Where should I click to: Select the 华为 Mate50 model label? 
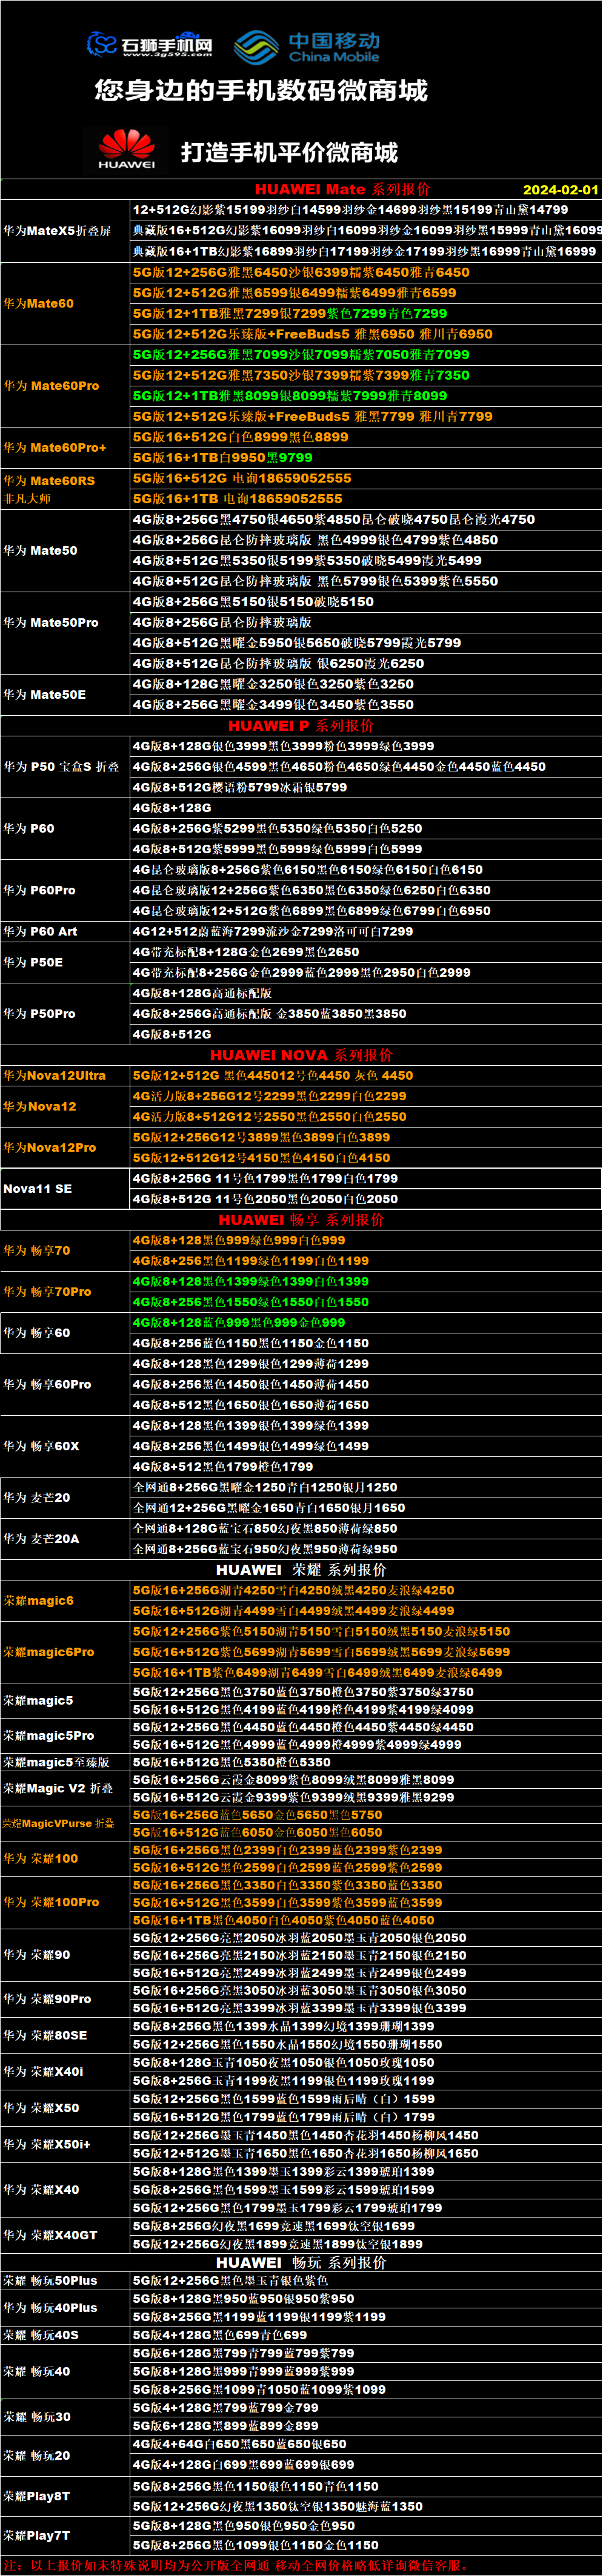point(40,550)
